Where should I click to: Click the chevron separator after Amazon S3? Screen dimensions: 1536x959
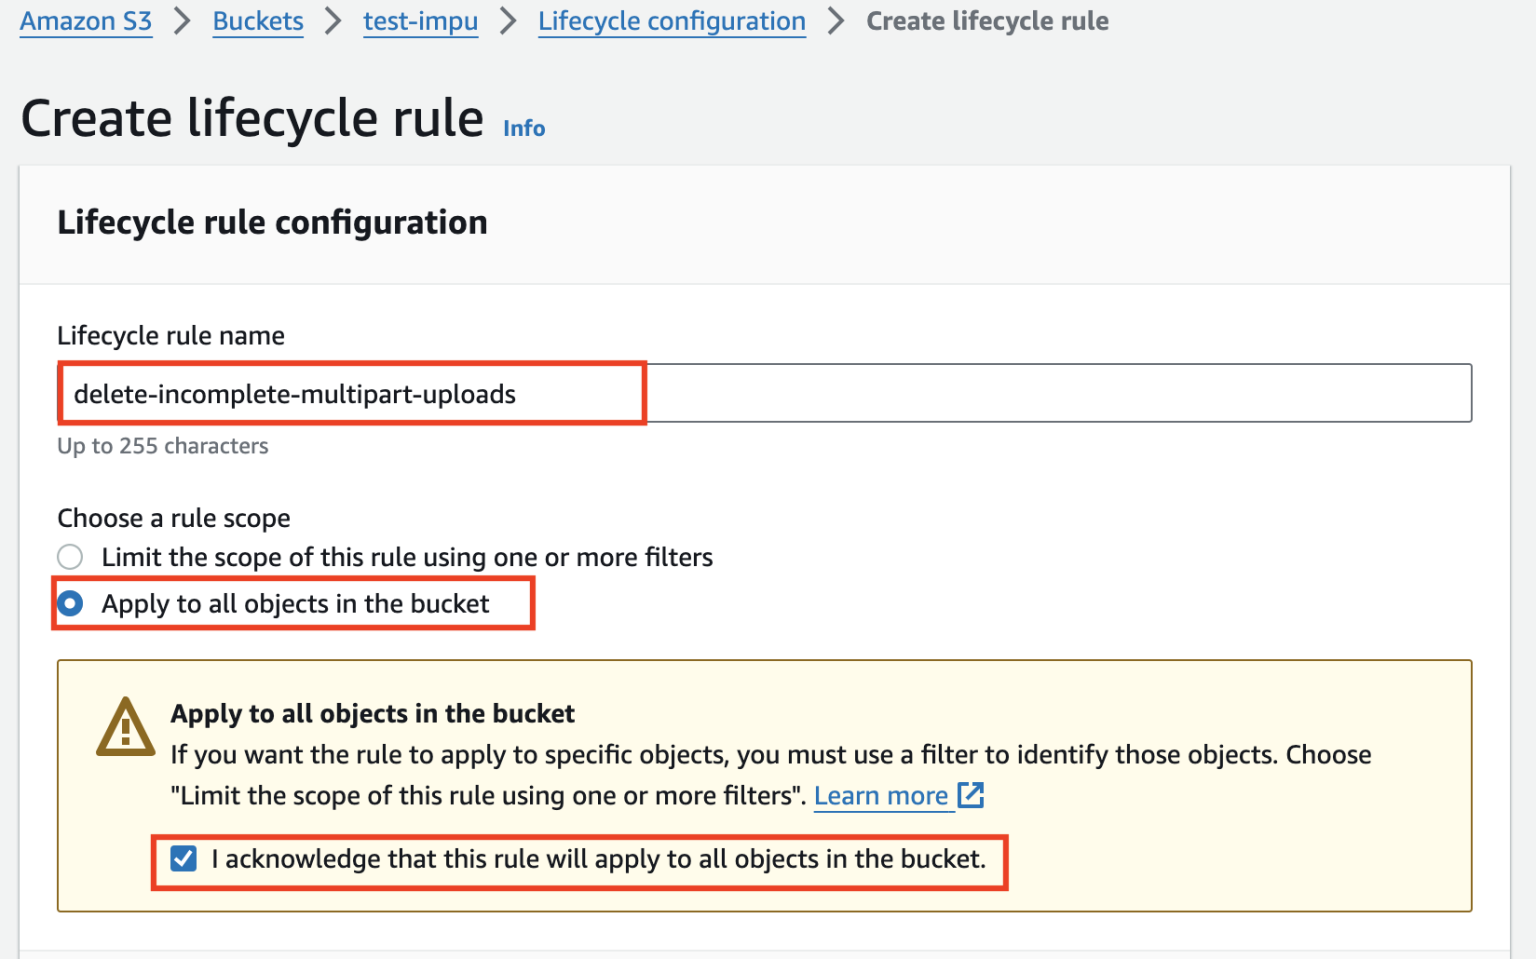(x=182, y=21)
